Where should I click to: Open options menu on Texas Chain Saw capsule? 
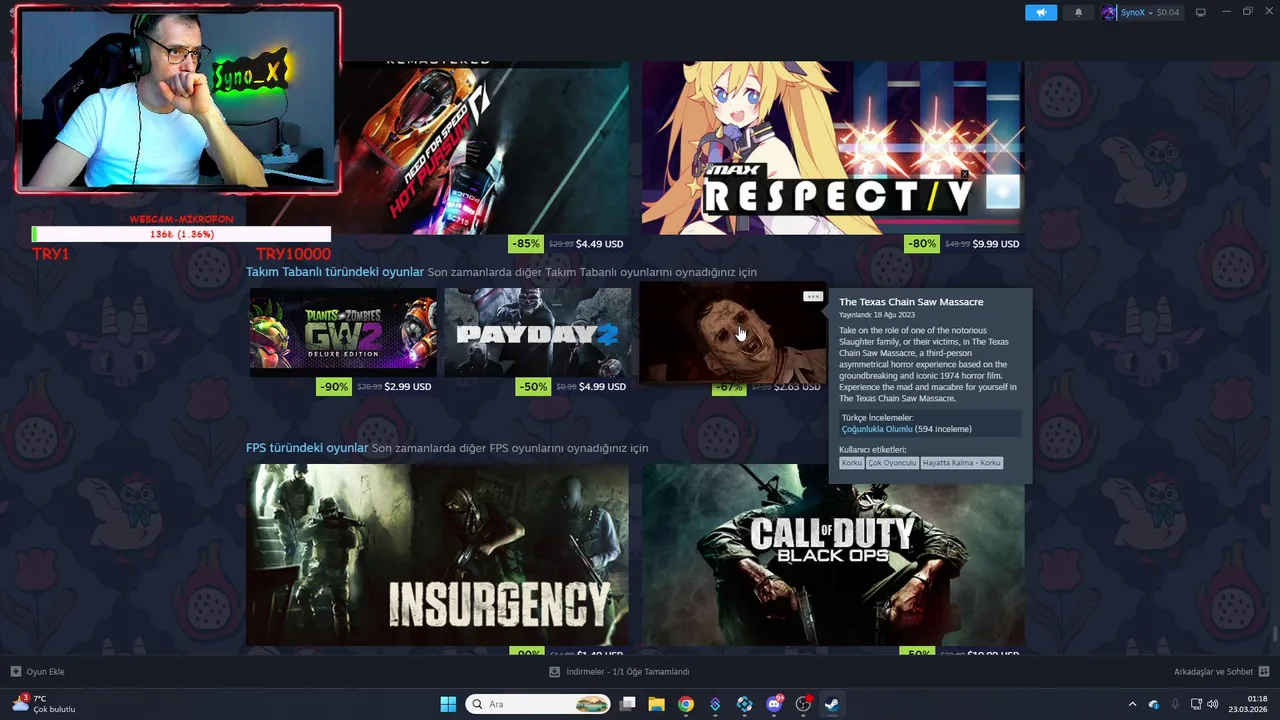(x=813, y=296)
